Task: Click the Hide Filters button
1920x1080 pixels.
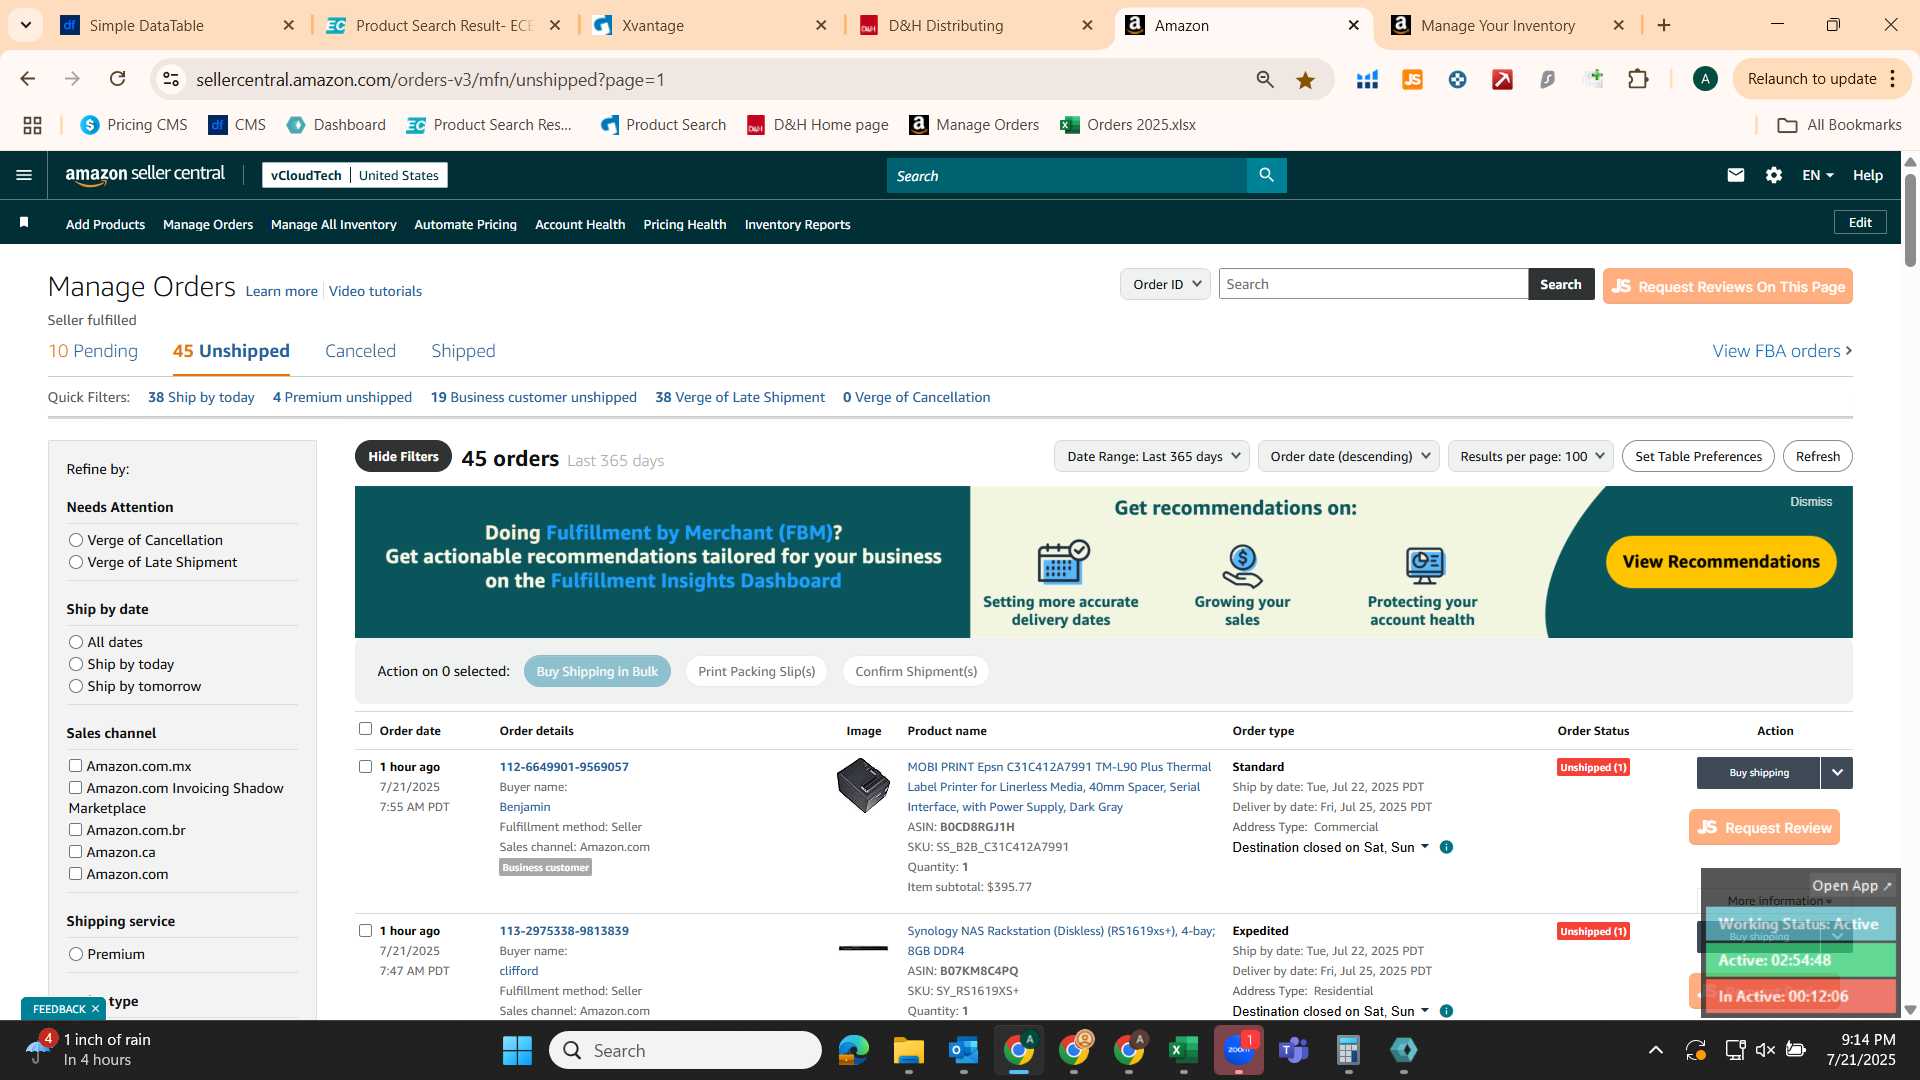Action: pos(403,456)
